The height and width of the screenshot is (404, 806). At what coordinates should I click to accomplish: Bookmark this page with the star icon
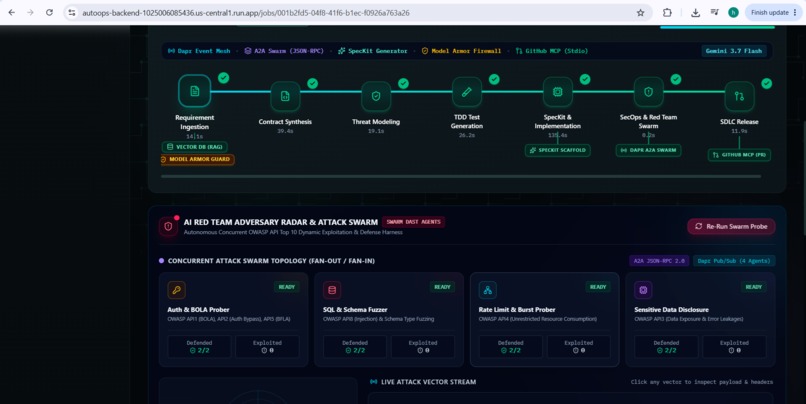coord(640,12)
